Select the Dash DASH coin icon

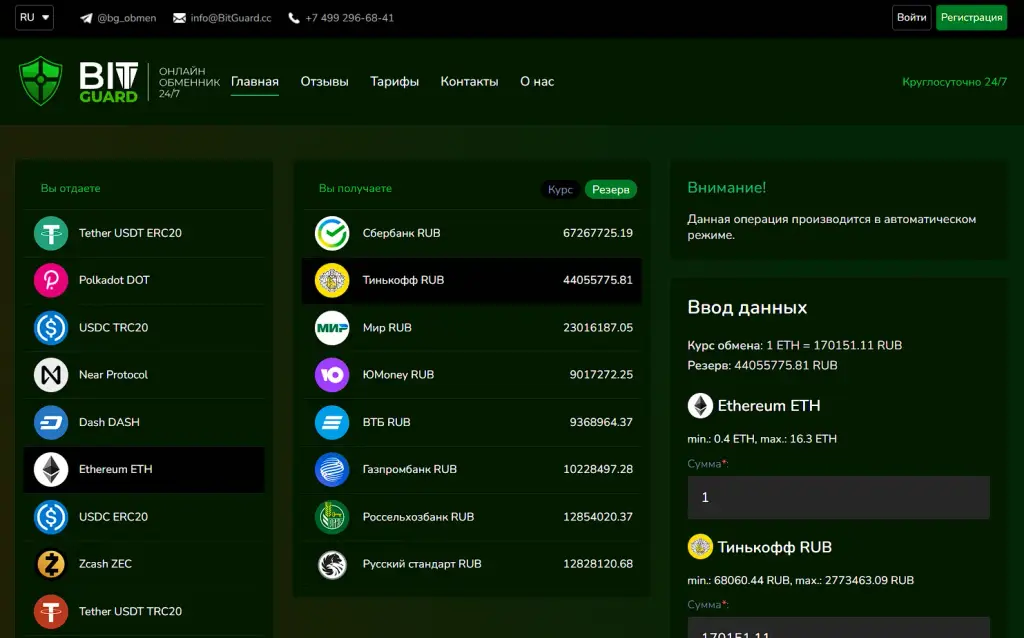tap(51, 423)
